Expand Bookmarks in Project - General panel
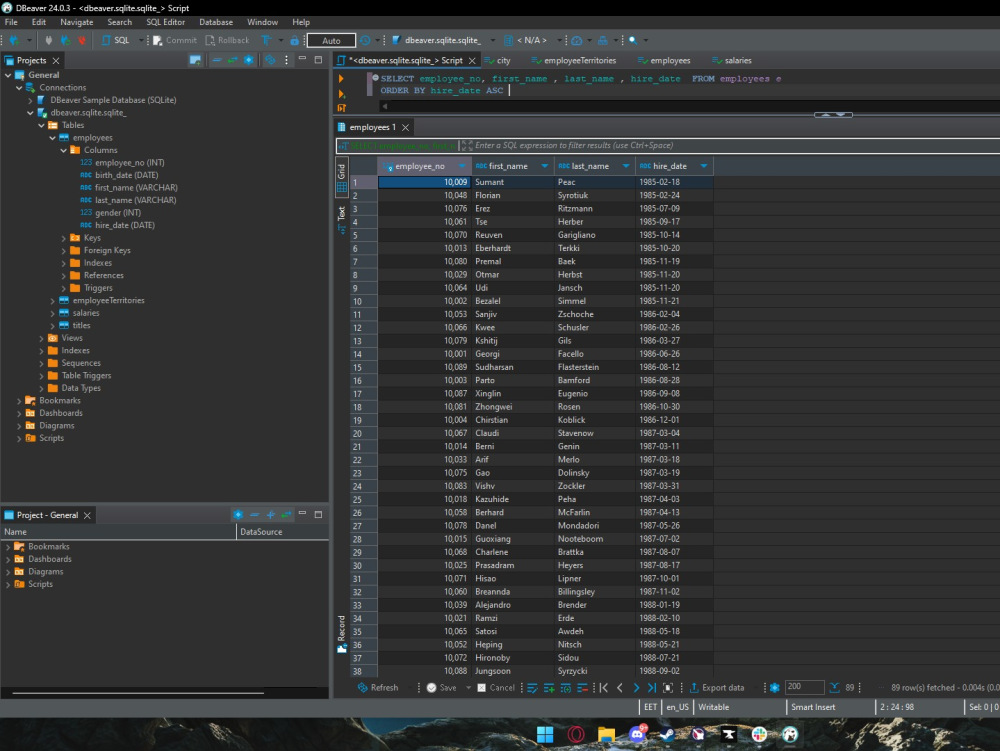 pyautogui.click(x=8, y=547)
